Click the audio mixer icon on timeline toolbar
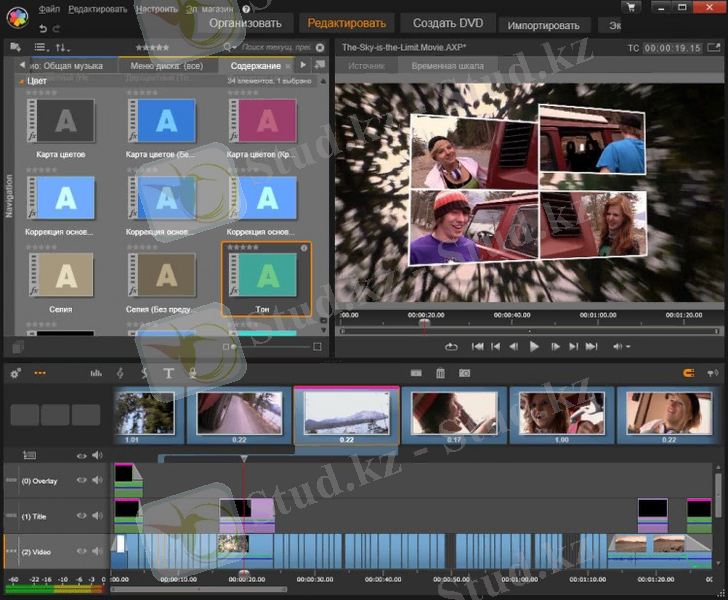The image size is (728, 600). click(96, 373)
